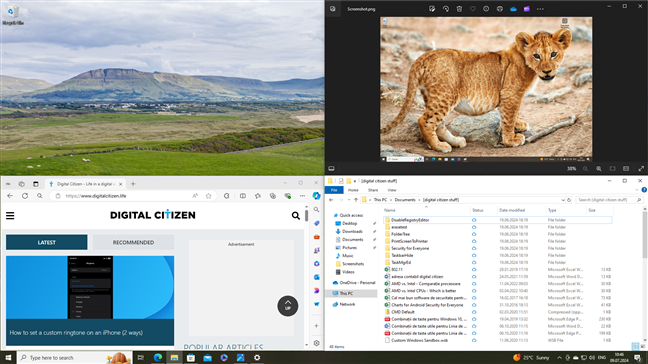This screenshot has width=648, height=364.
Task: Select Downloads in Quick access
Action: [352, 231]
